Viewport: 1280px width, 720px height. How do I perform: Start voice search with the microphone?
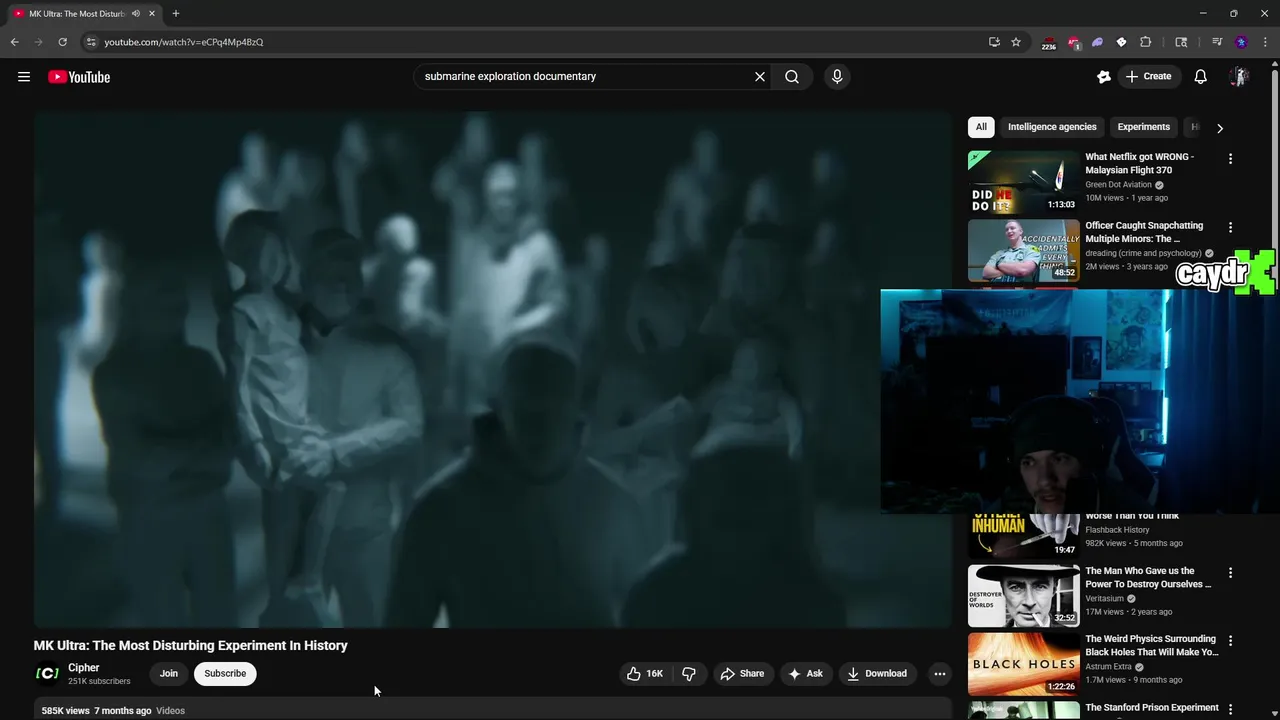pyautogui.click(x=837, y=76)
